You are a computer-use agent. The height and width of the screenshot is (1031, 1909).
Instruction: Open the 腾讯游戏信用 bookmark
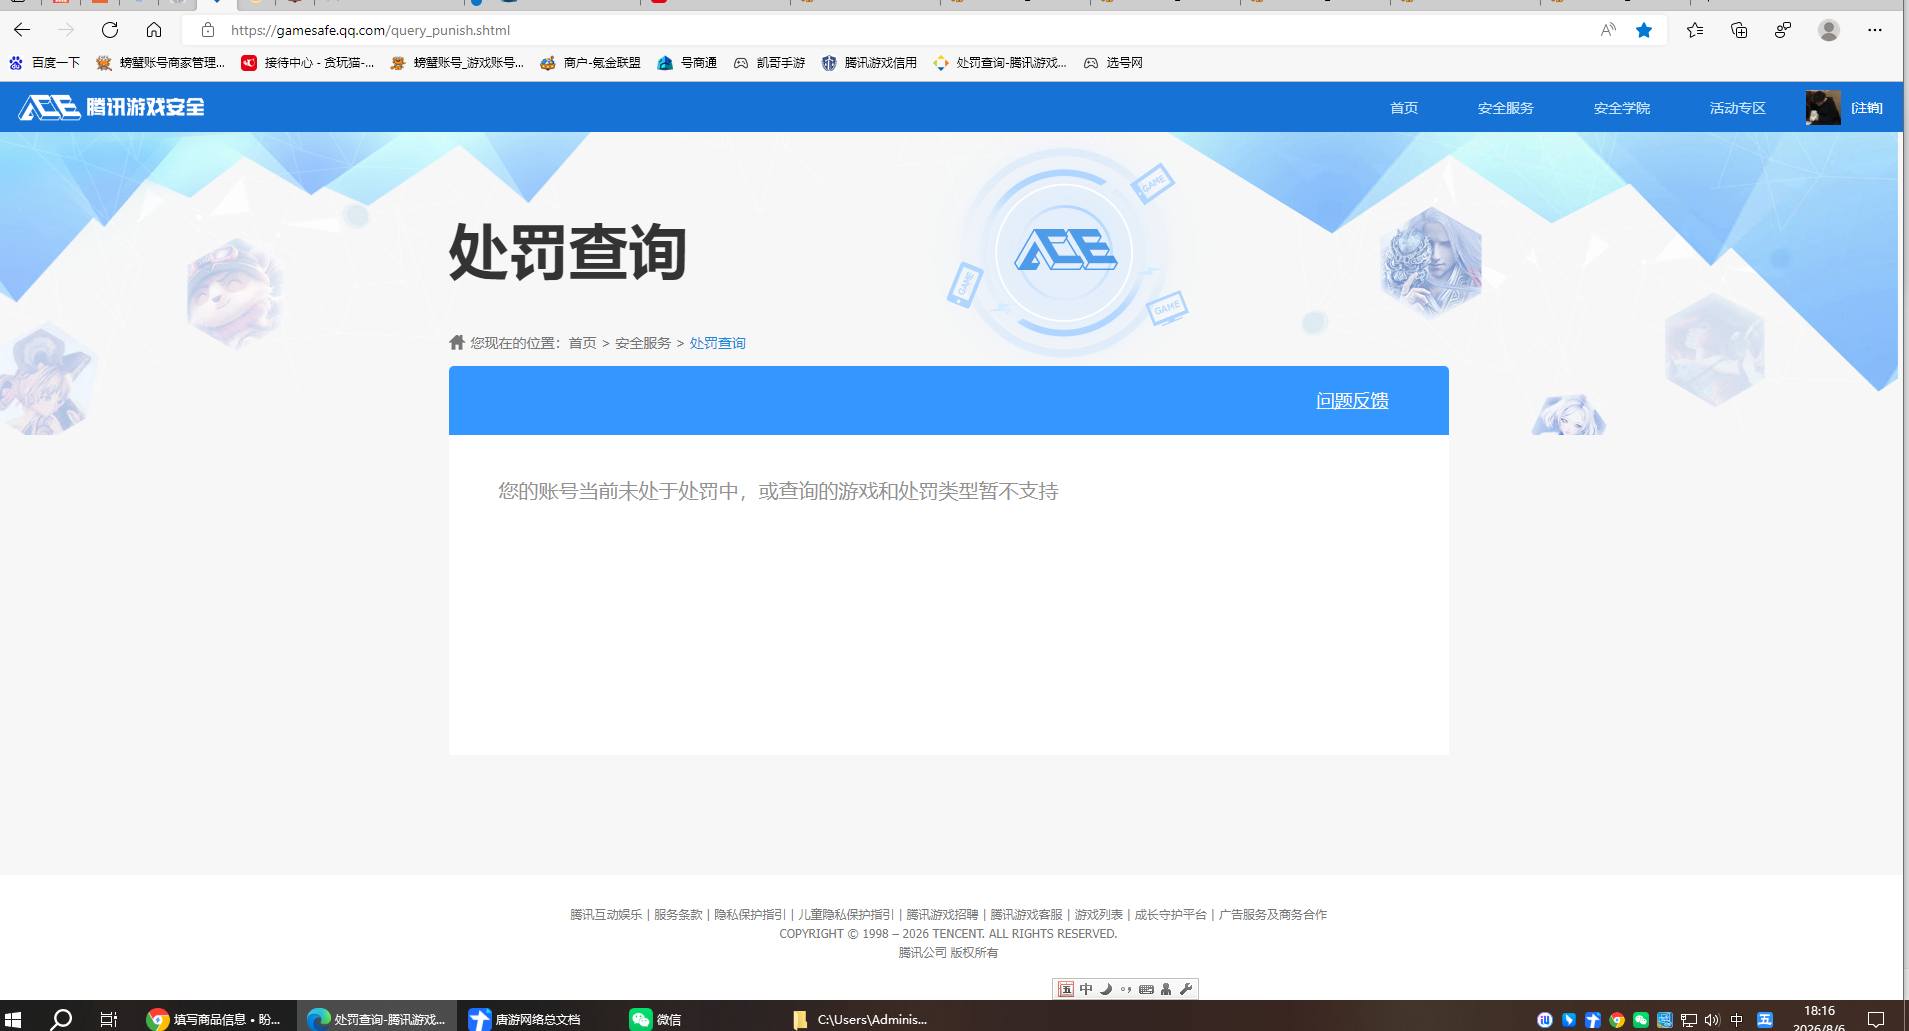pyautogui.click(x=869, y=62)
